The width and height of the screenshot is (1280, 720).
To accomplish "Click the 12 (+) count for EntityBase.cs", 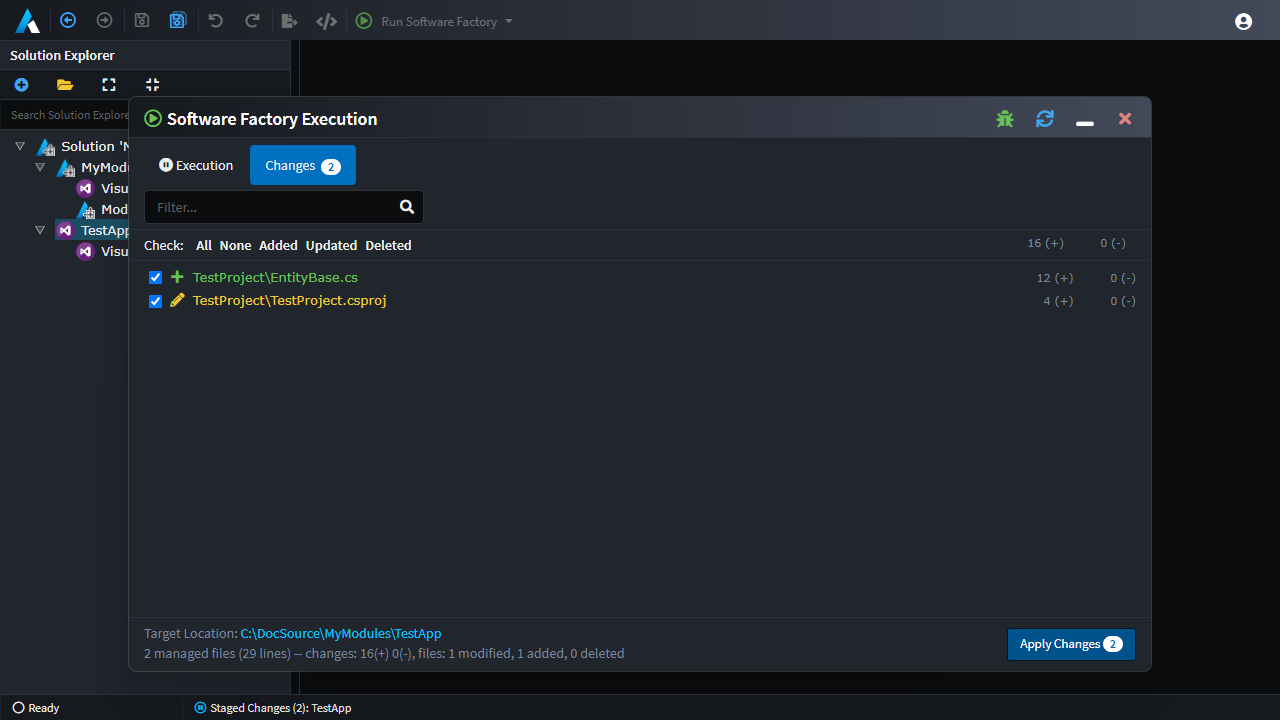I will 1055,278.
